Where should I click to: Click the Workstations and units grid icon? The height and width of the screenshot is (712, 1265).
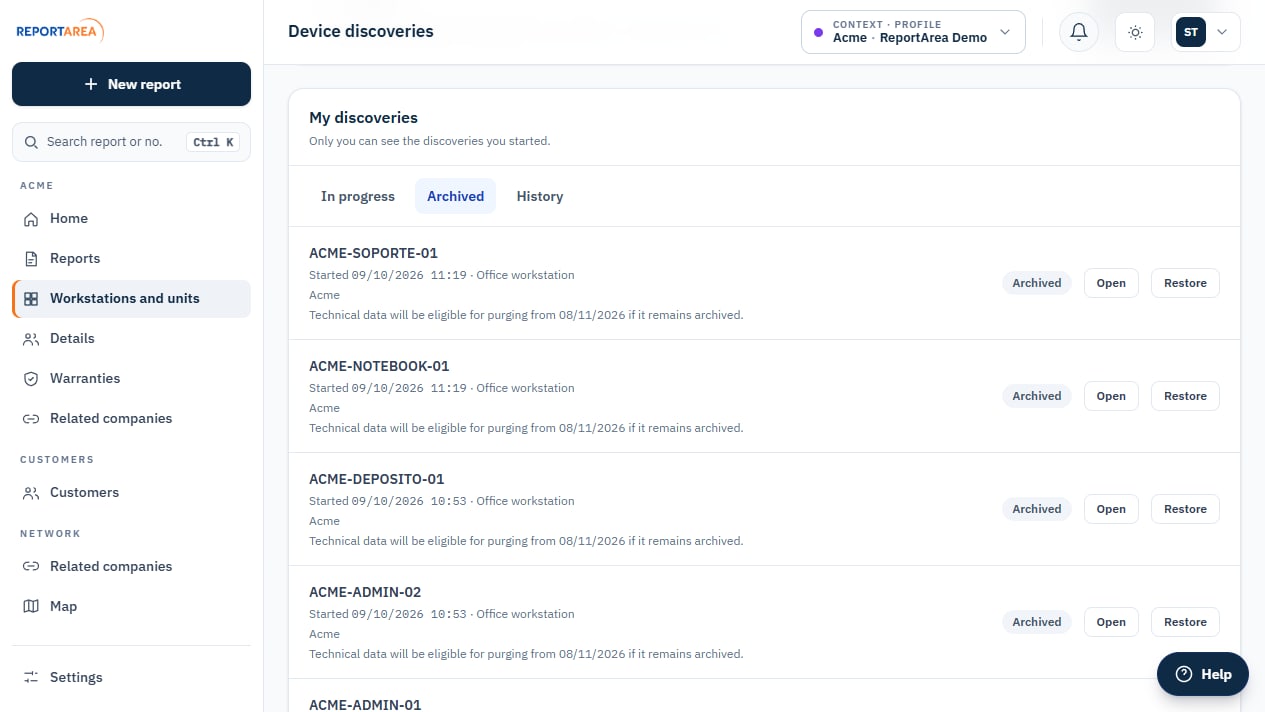(31, 299)
